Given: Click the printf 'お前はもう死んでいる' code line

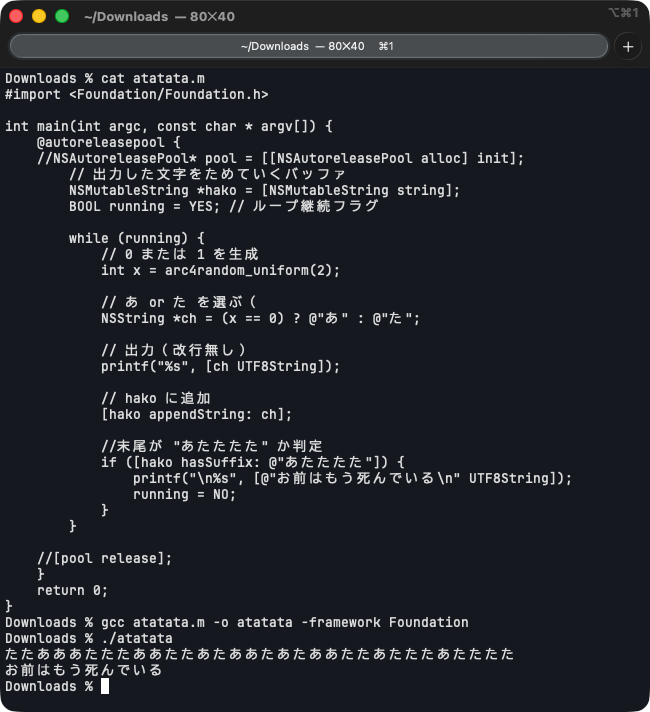Looking at the screenshot, I should tap(352, 478).
